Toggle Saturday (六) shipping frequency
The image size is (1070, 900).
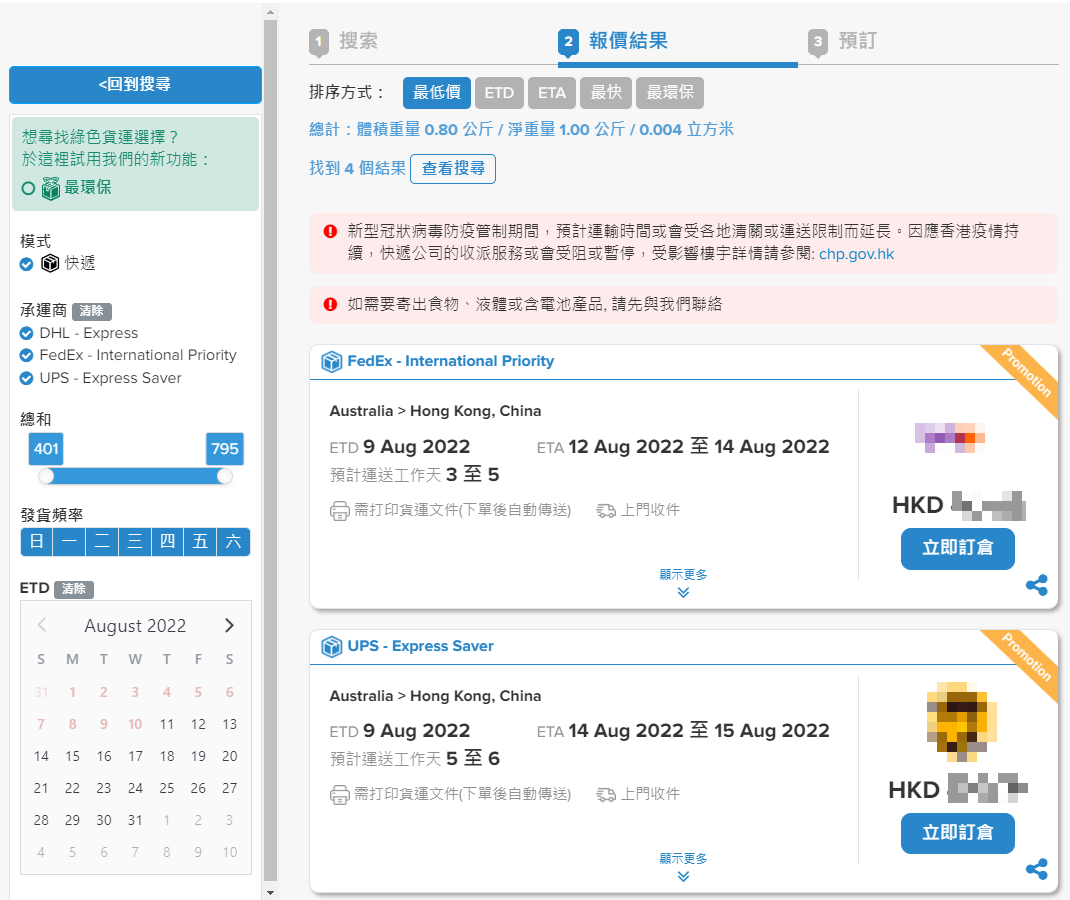pos(233,542)
